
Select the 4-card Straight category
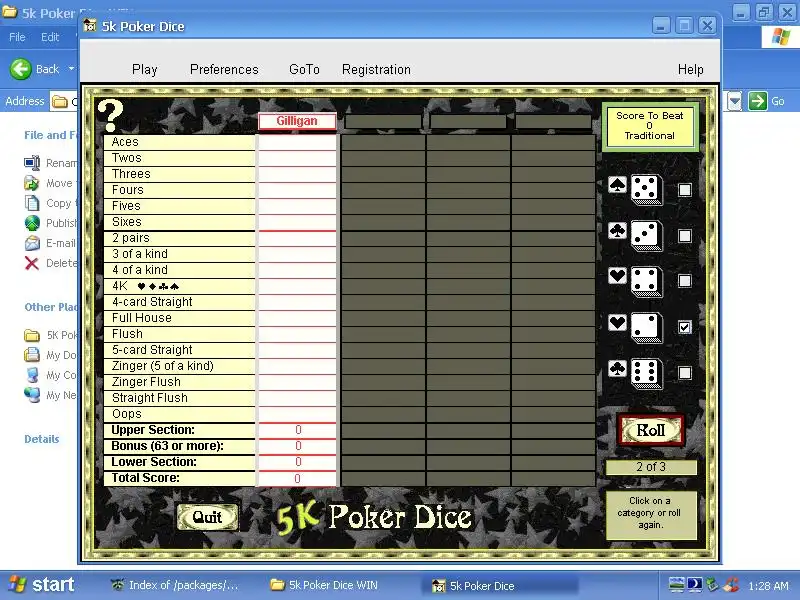pyautogui.click(x=179, y=302)
